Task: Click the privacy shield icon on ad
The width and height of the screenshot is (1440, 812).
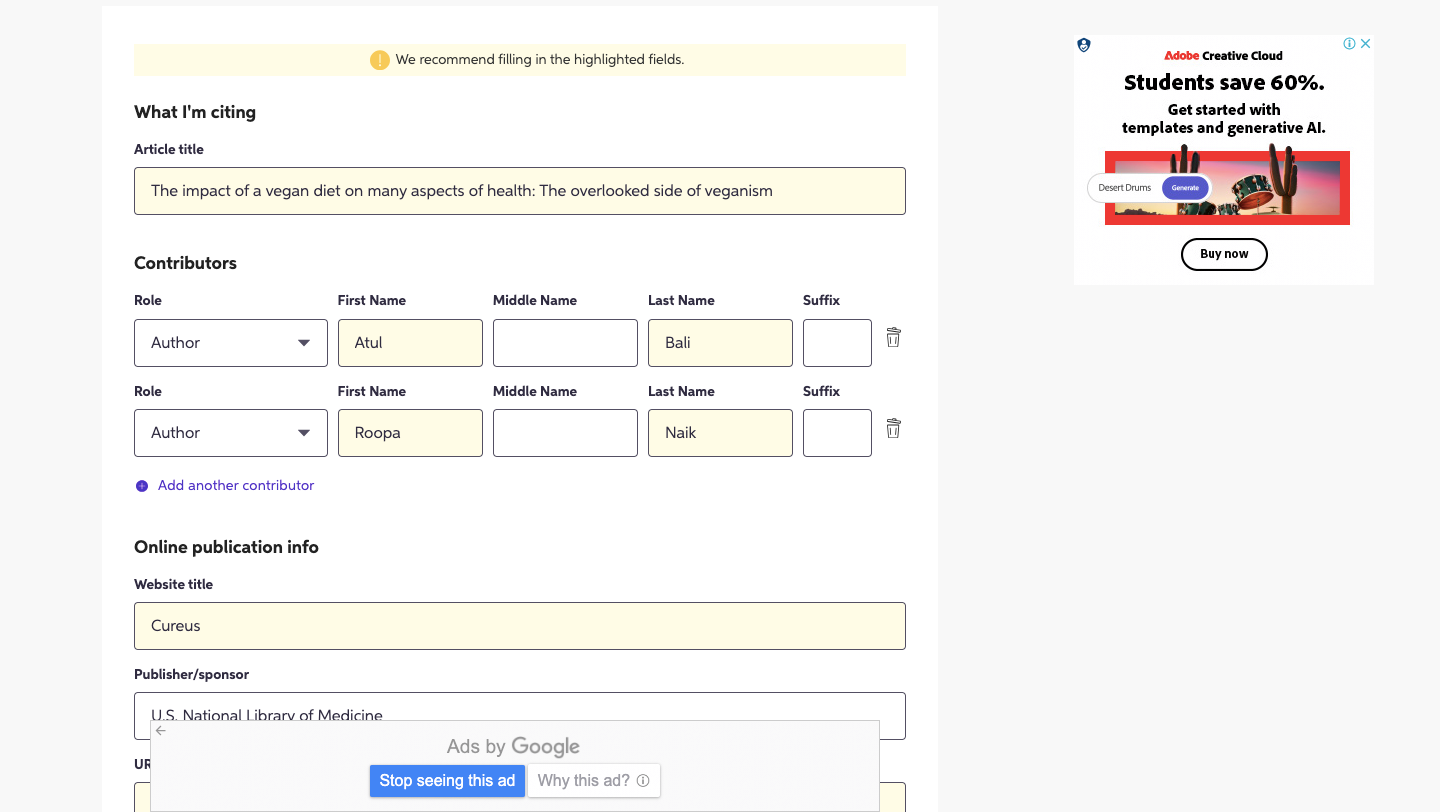Action: 1084,45
